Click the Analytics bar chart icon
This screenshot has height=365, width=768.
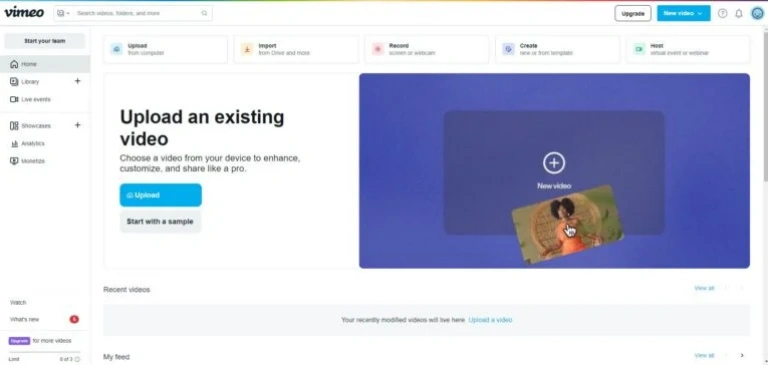pyautogui.click(x=14, y=144)
